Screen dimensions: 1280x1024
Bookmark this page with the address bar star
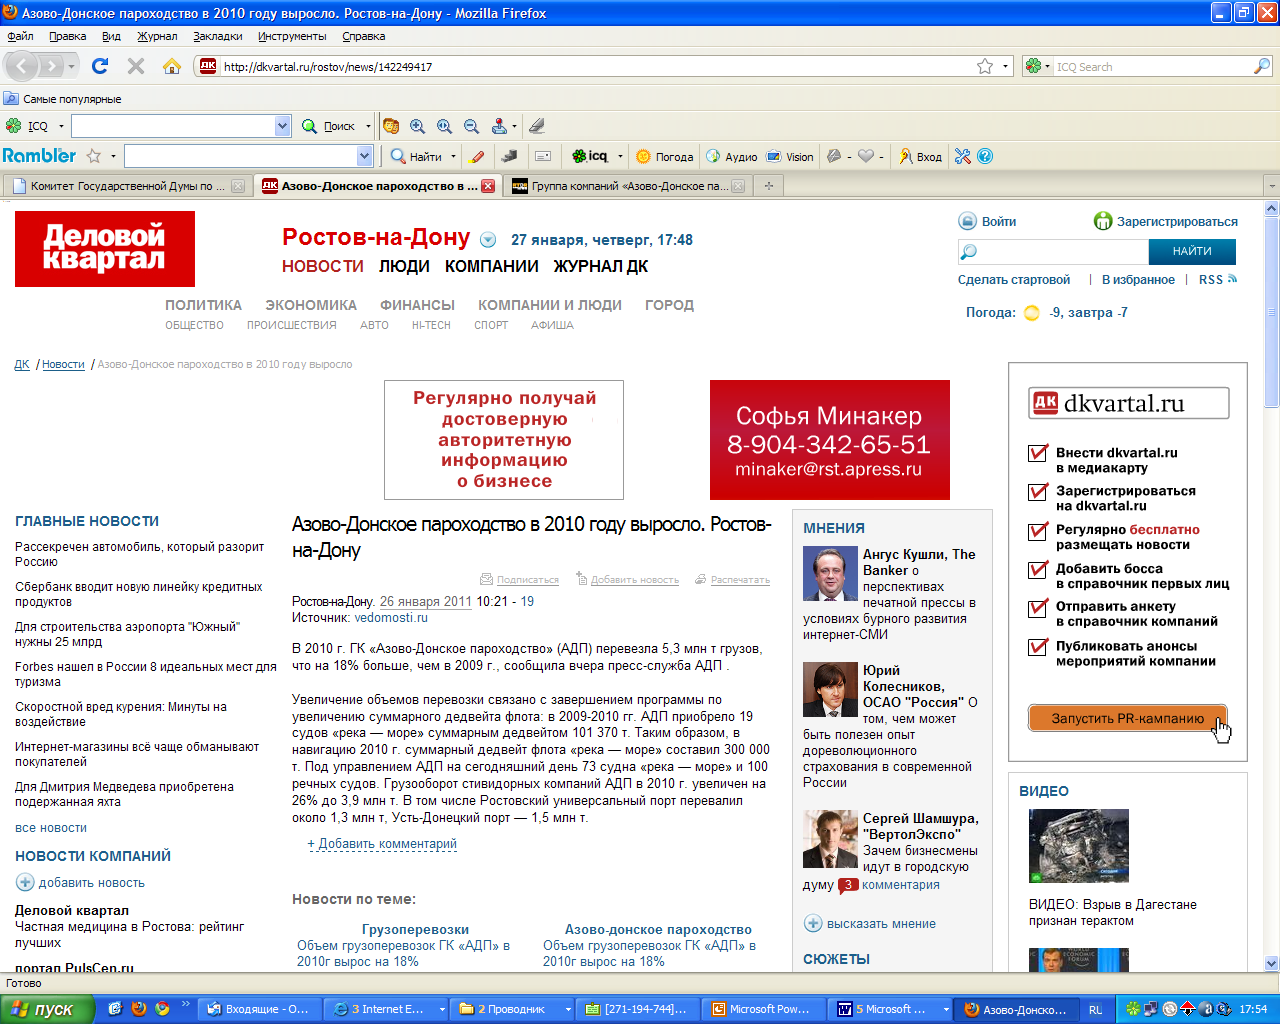(985, 66)
